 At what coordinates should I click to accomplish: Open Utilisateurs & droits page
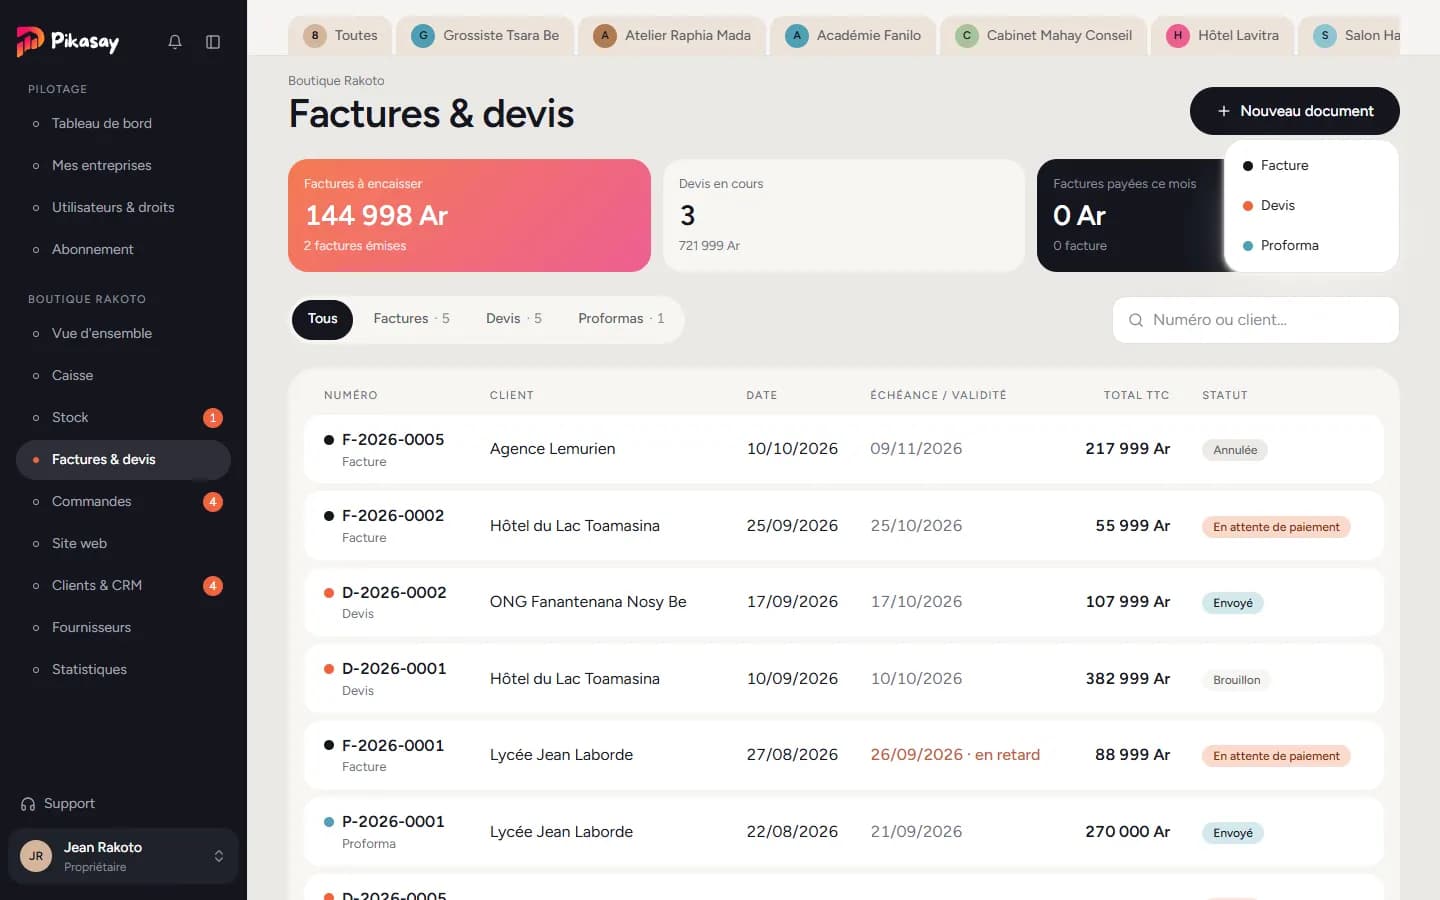(x=123, y=208)
